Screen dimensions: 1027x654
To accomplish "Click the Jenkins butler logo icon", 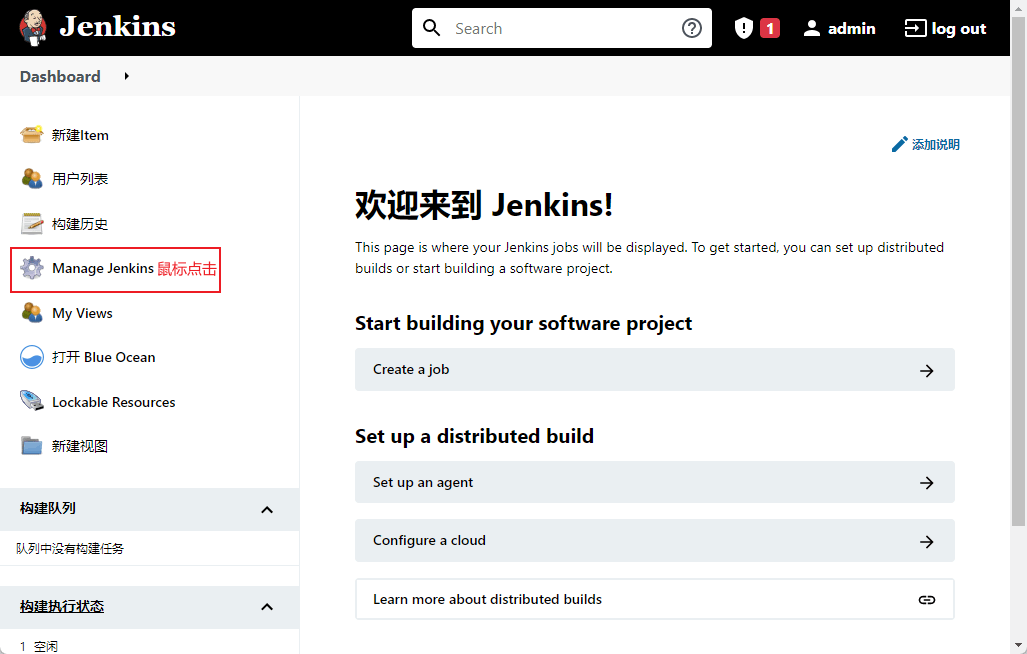I will pos(33,27).
